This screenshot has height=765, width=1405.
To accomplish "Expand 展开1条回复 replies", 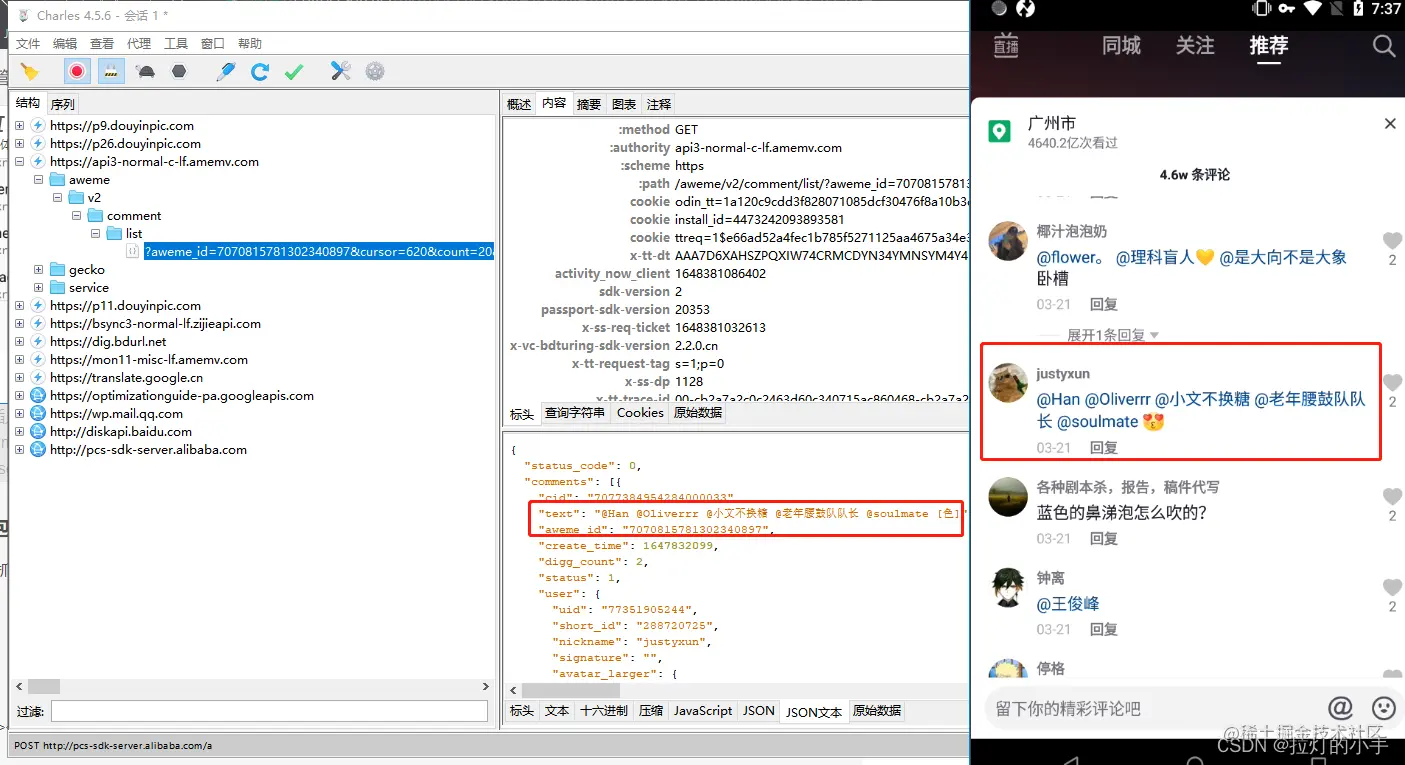I will tap(1112, 335).
